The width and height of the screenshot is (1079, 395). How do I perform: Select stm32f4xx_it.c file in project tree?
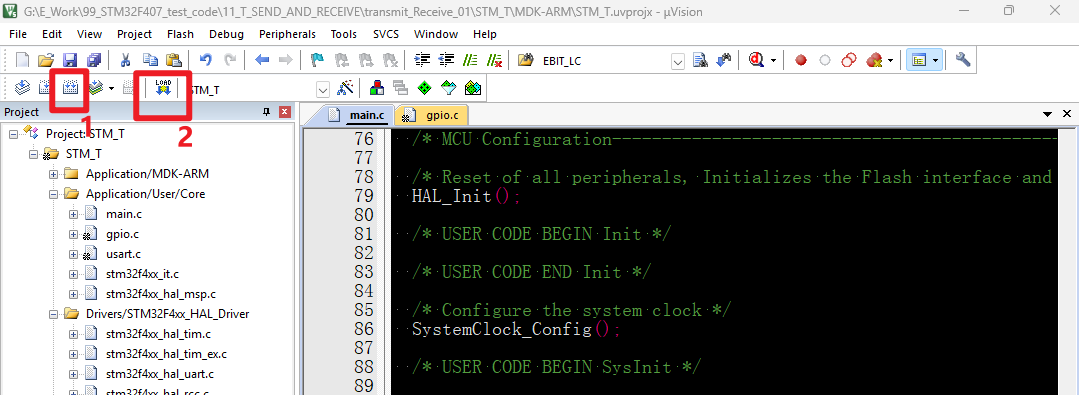point(142,274)
